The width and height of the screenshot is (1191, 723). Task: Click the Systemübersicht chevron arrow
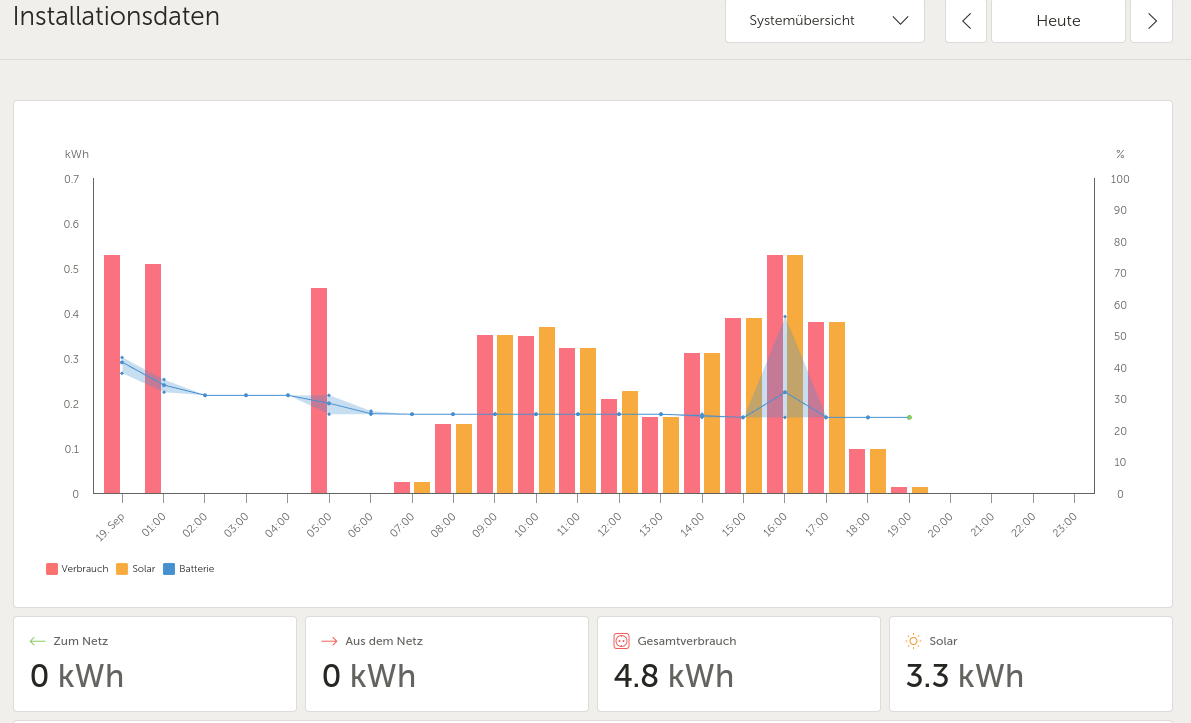coord(900,21)
